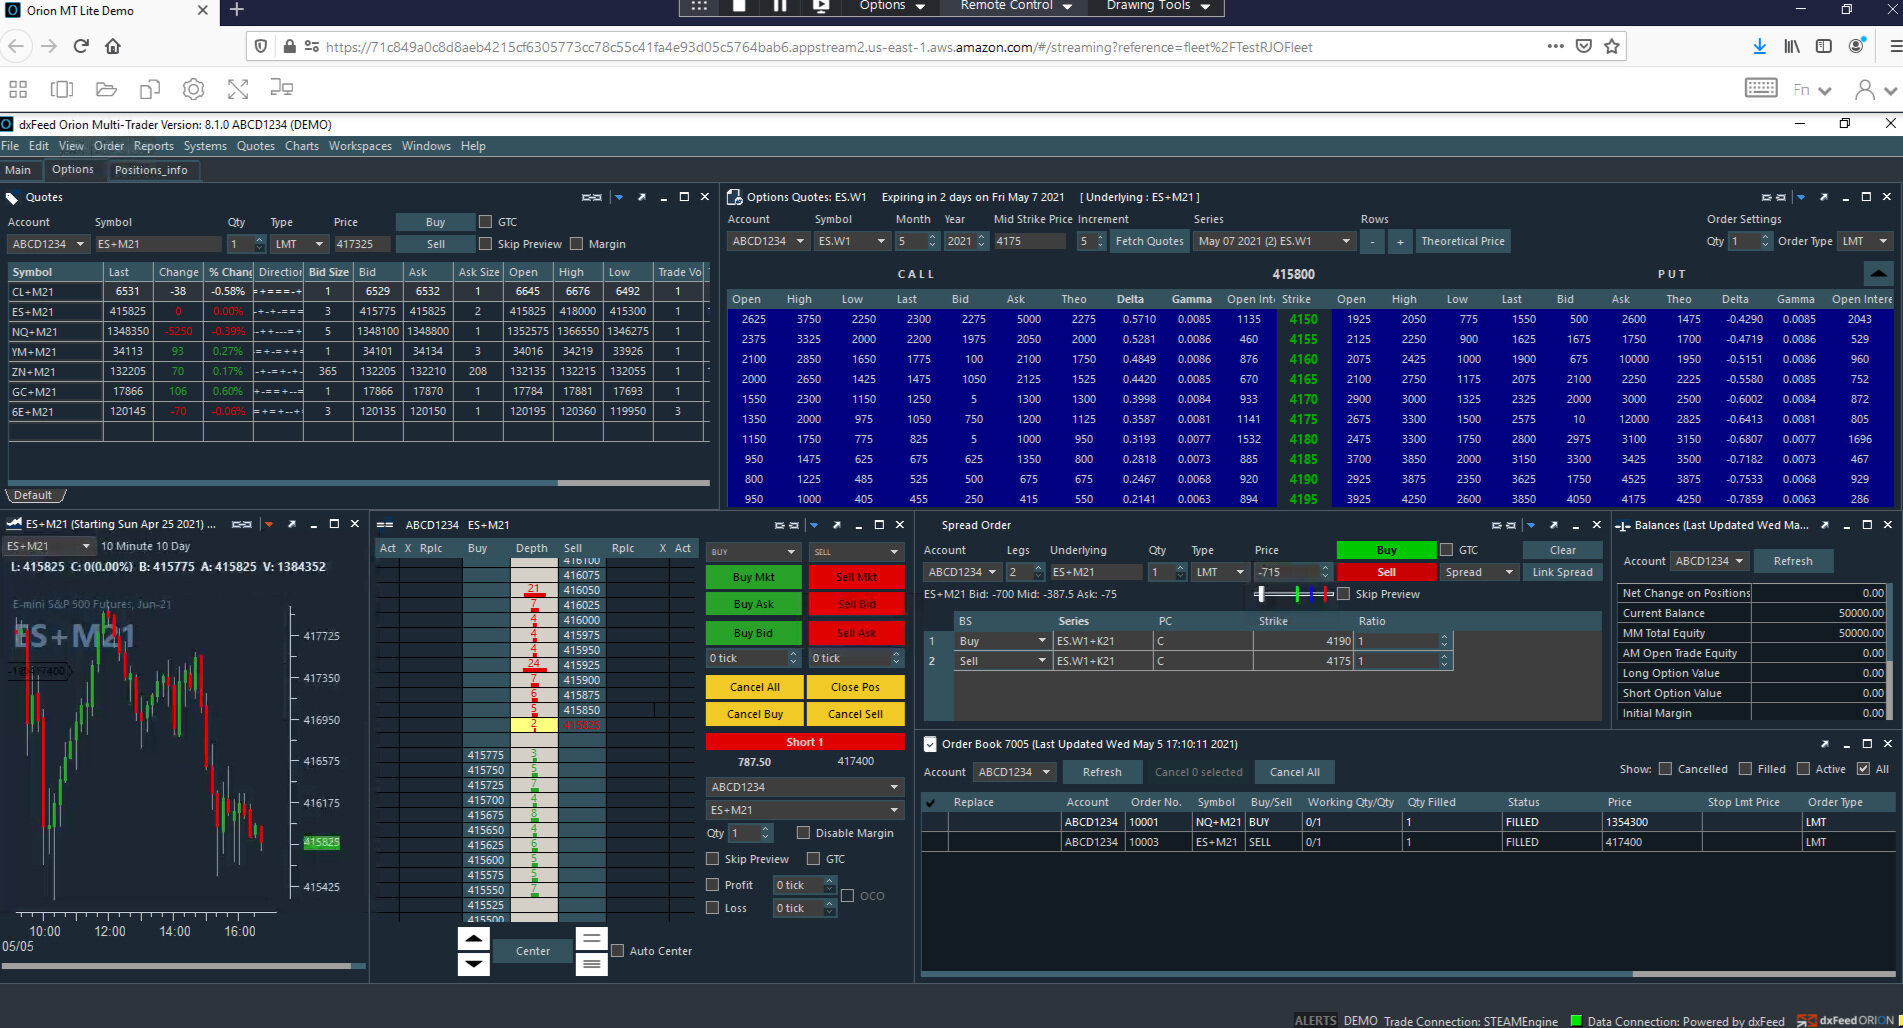
Task: Click the Mid Strike Price field 4175
Action: coord(1030,241)
